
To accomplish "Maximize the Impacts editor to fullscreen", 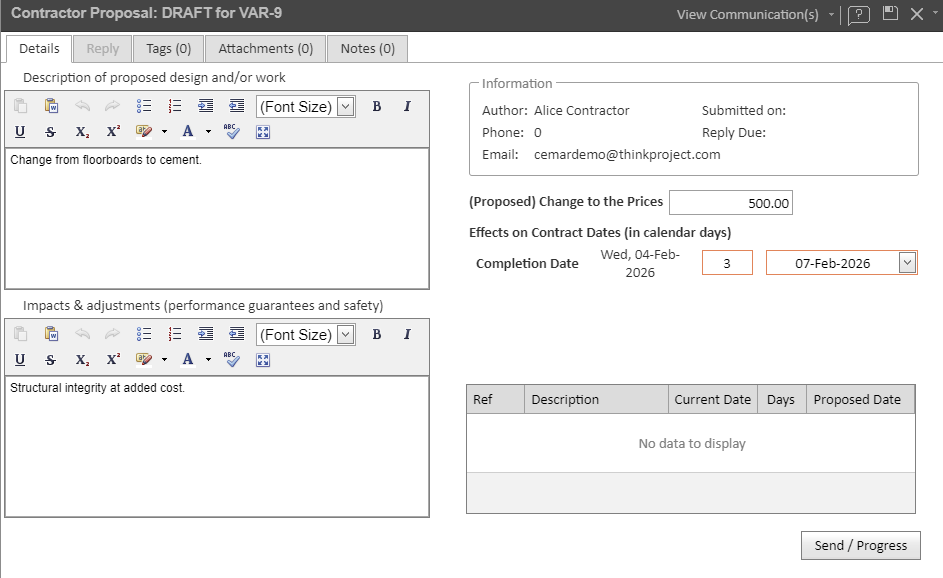I will [x=263, y=360].
